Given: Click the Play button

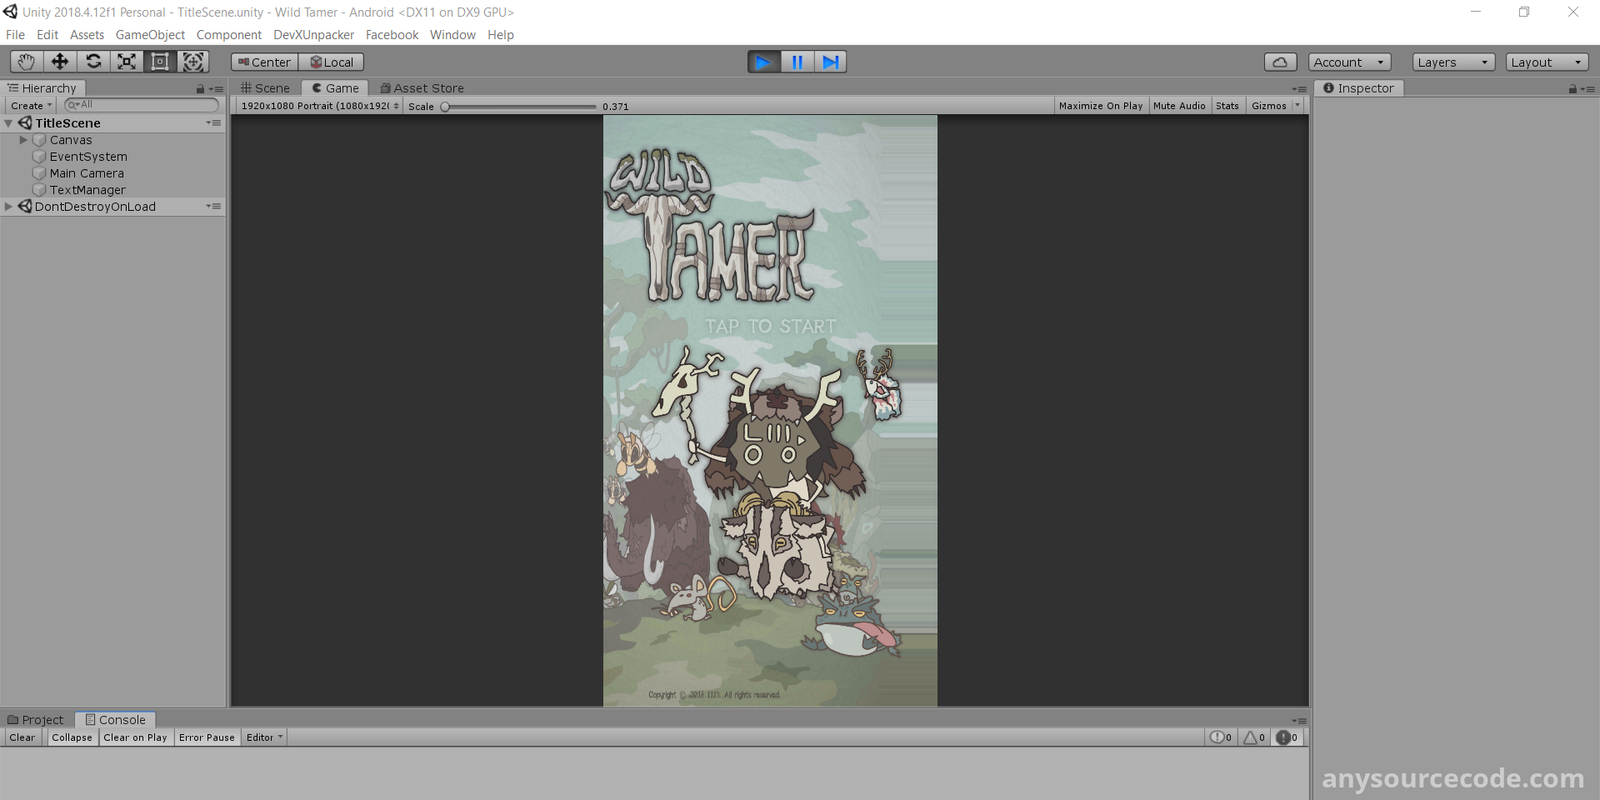Looking at the screenshot, I should [763, 62].
